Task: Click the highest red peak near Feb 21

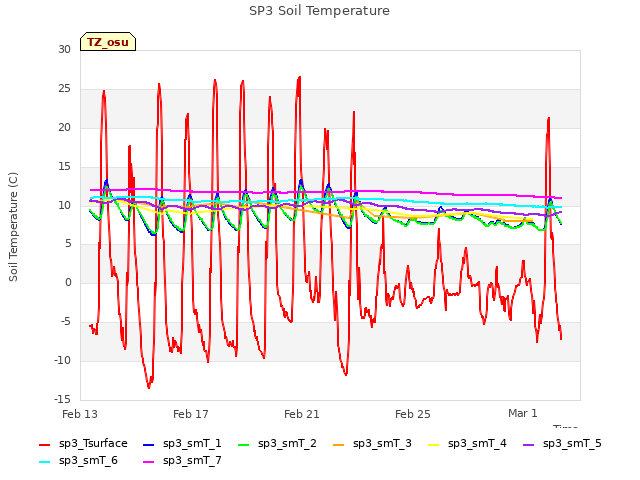Action: [x=300, y=78]
